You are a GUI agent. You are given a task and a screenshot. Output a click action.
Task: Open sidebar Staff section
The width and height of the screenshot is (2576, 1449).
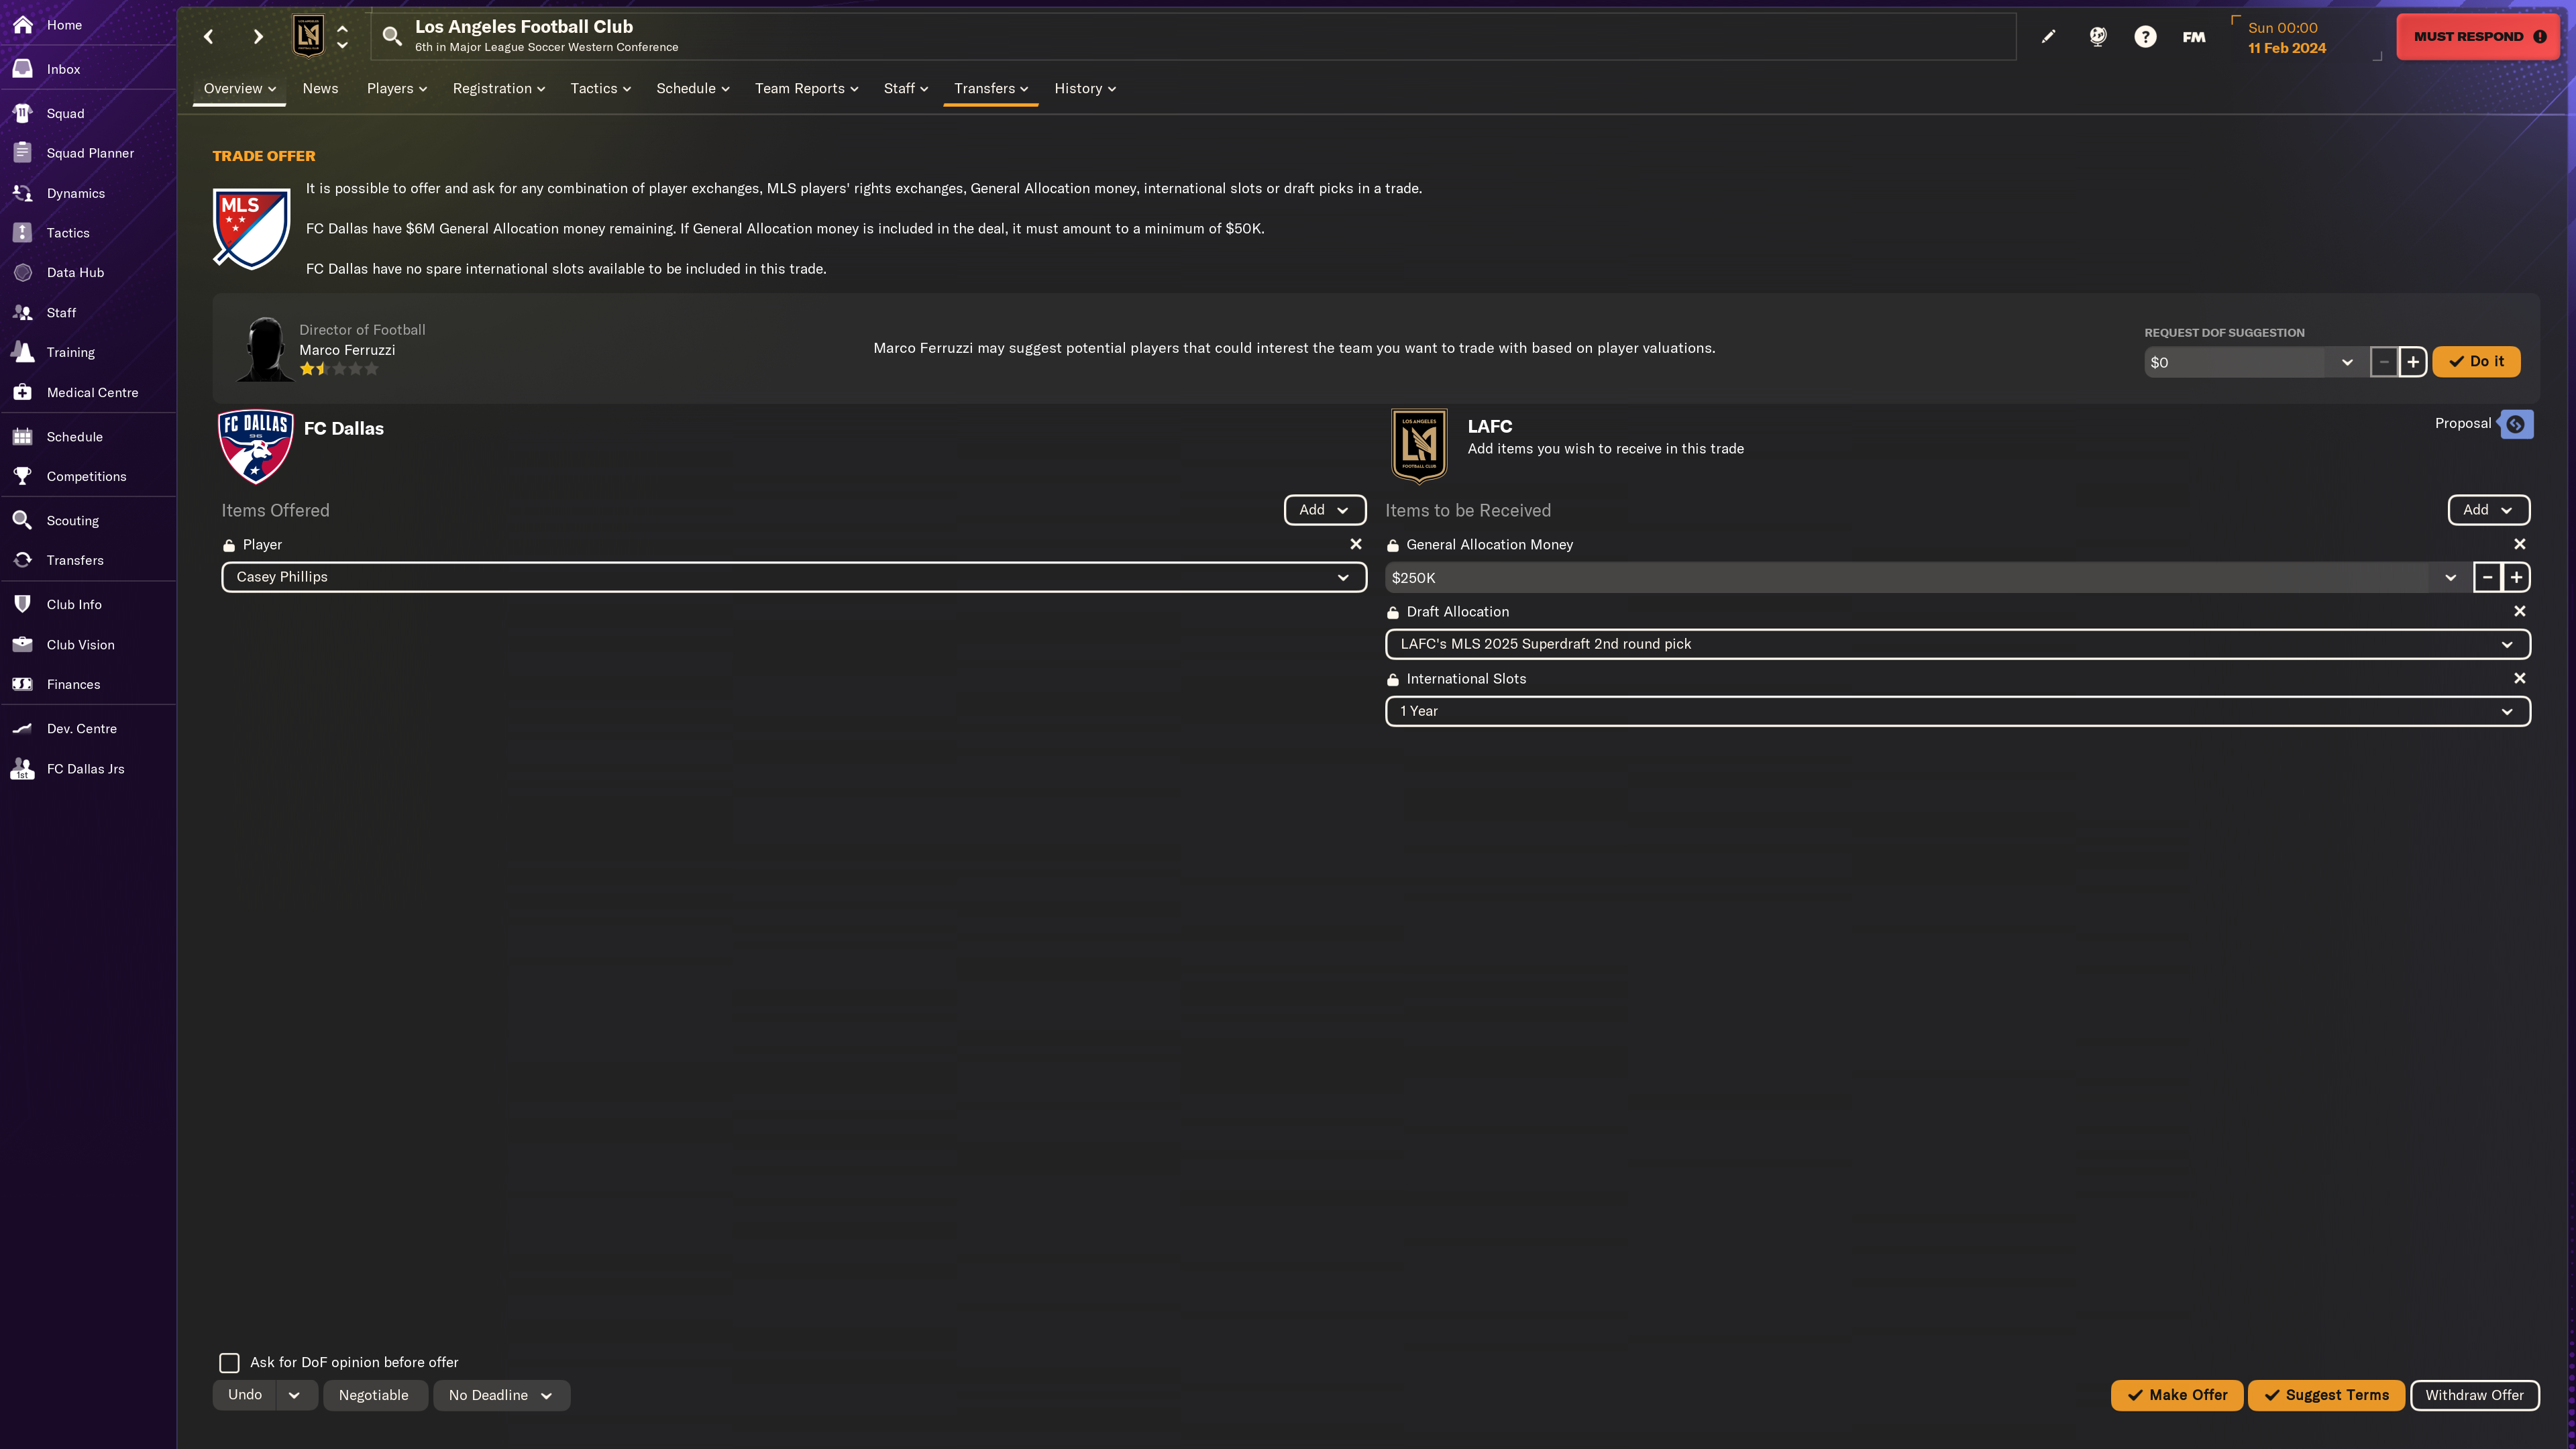tap(61, 313)
